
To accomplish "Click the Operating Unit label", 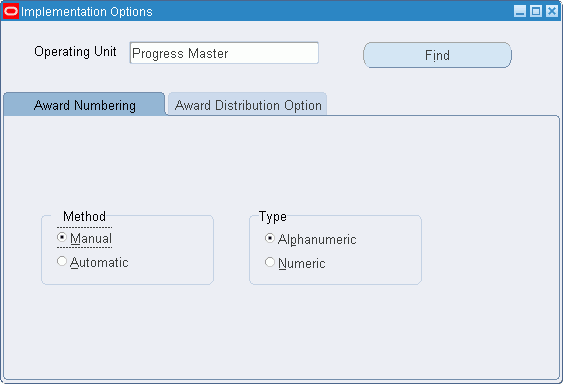I will [x=75, y=52].
